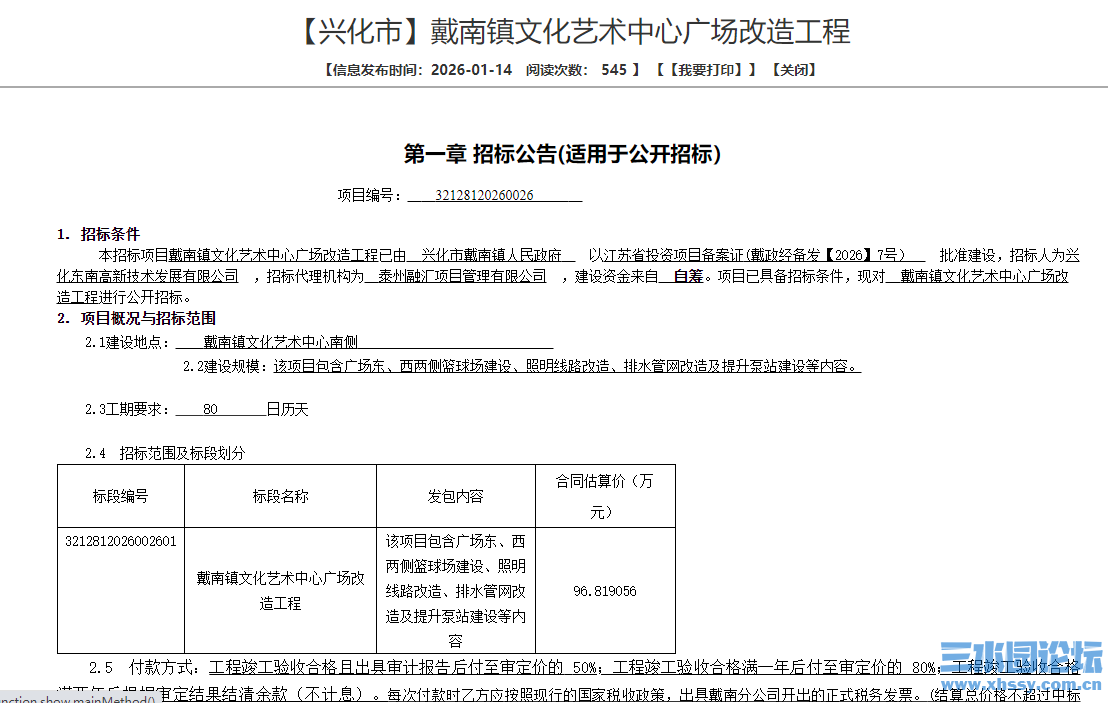Select the 阅读次数 545 counter text
Viewport: 1108px width, 703px height.
[x=569, y=69]
